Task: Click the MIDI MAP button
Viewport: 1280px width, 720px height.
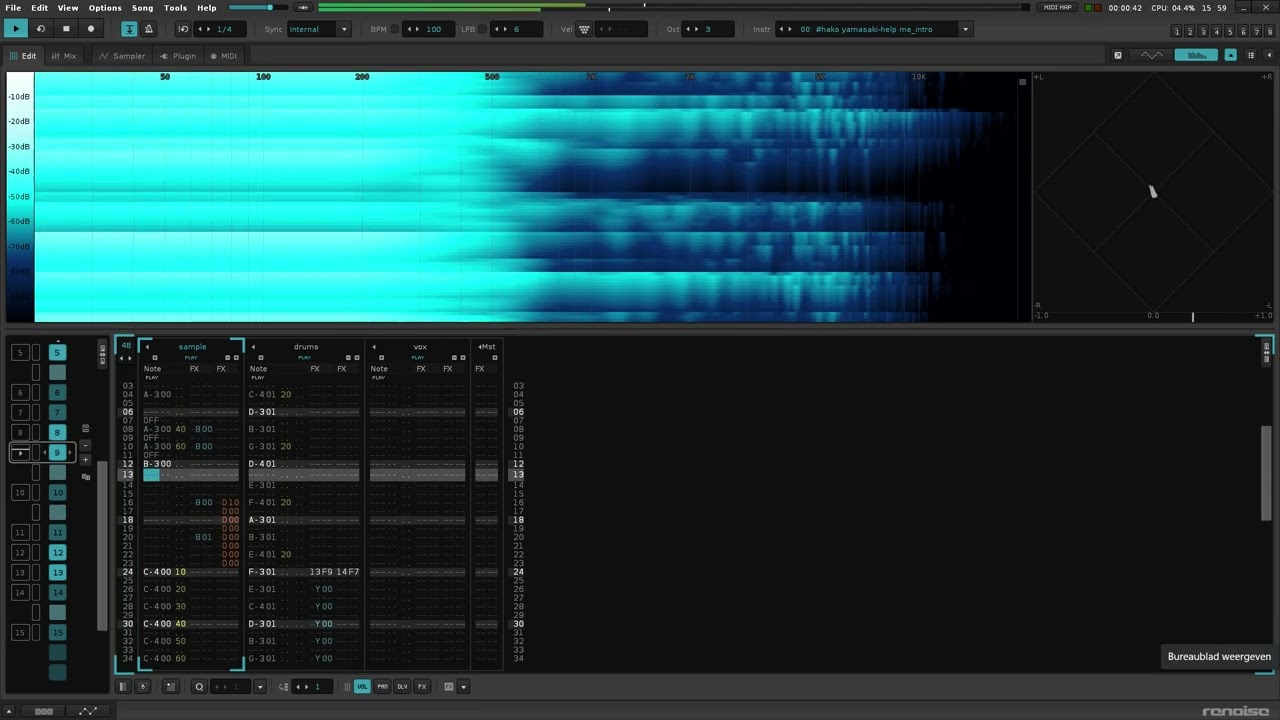Action: 1057,8
